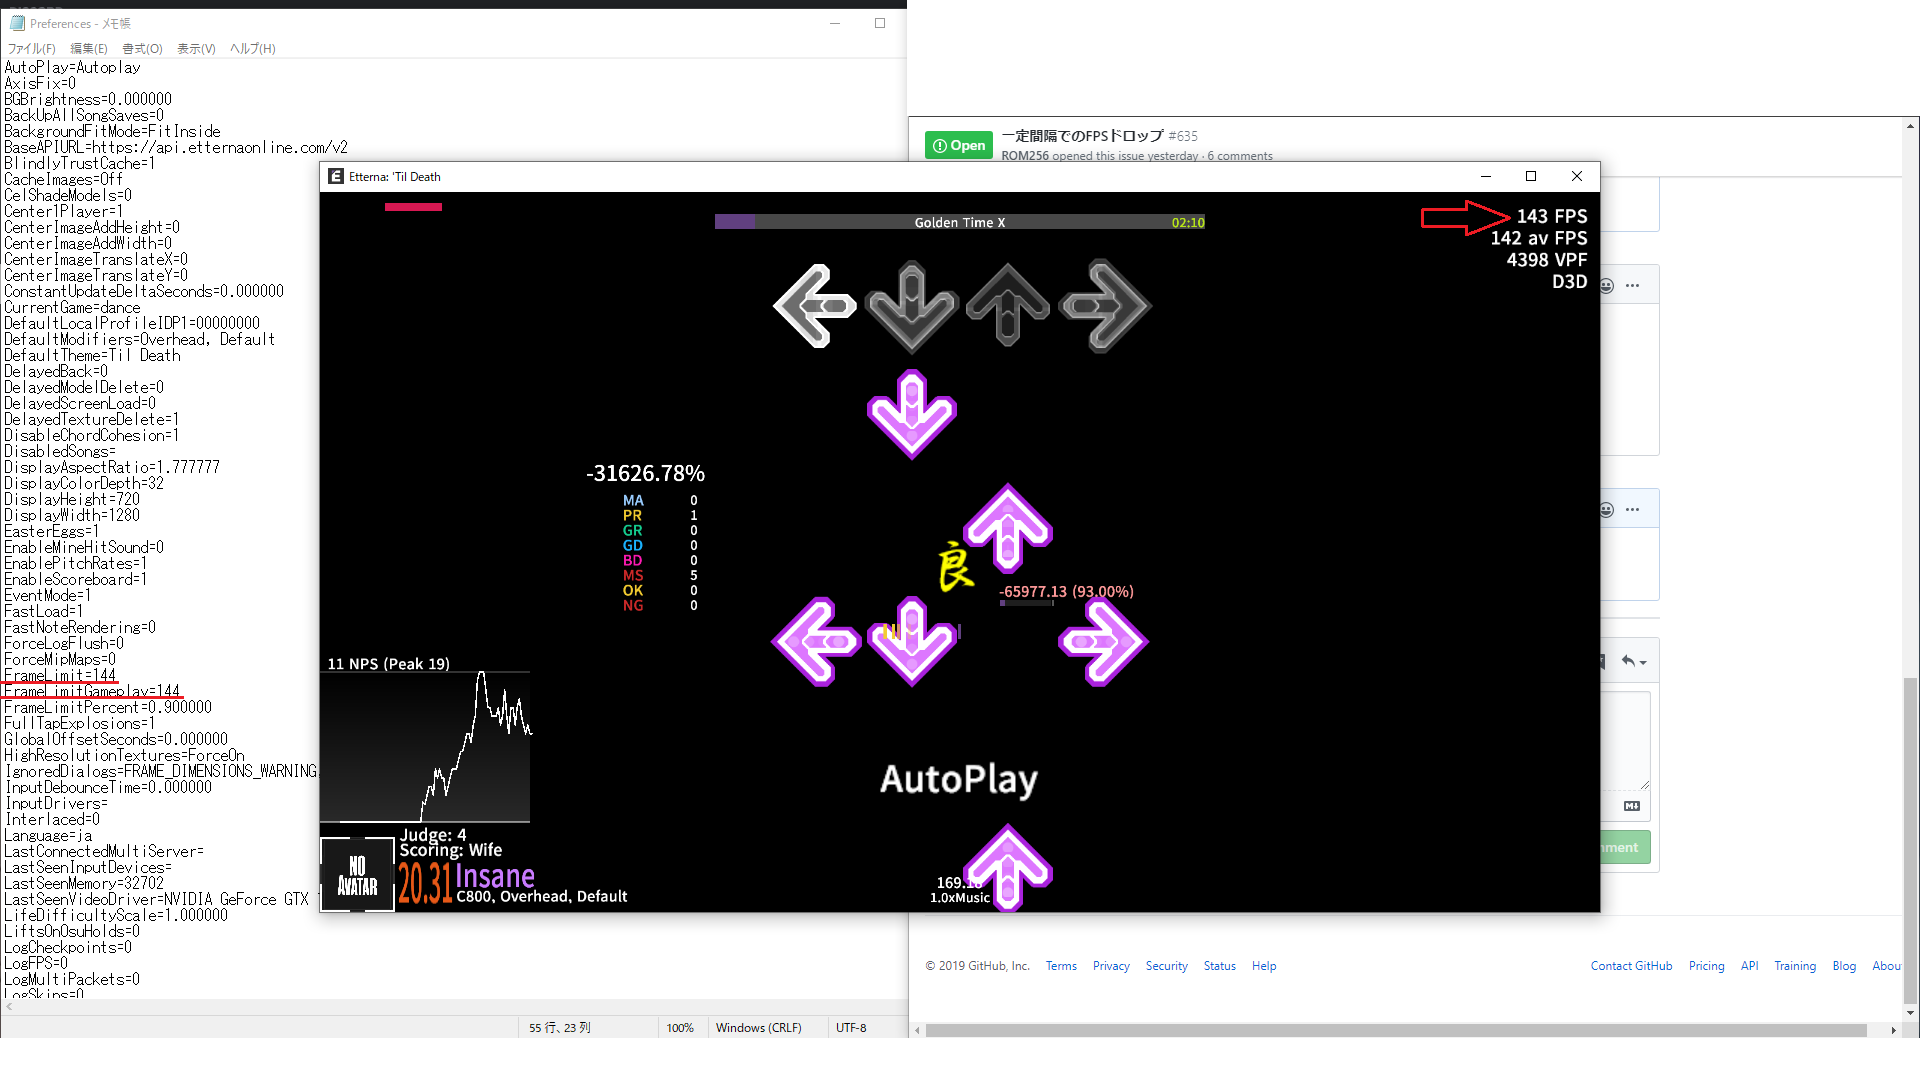
Task: Click the right arrow receptor in Etterna
Action: click(x=1104, y=306)
